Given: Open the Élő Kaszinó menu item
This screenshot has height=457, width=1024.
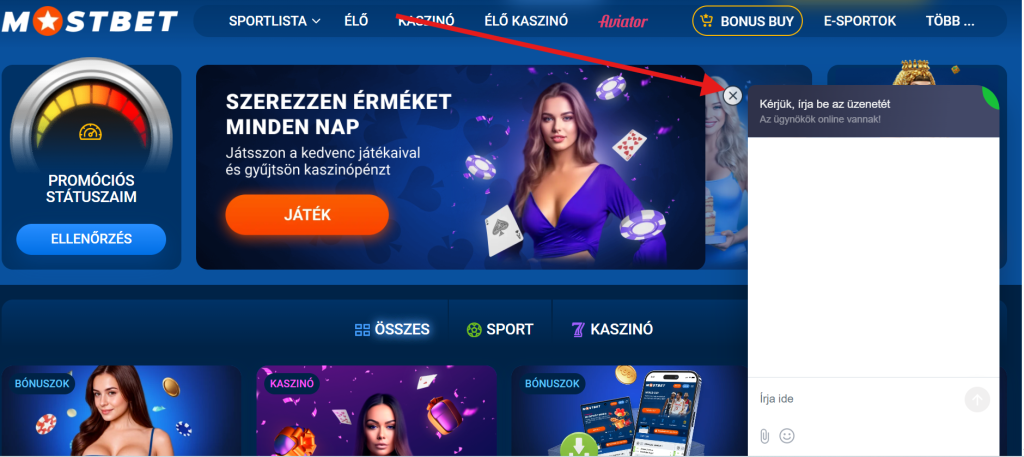Looking at the screenshot, I should pos(526,21).
